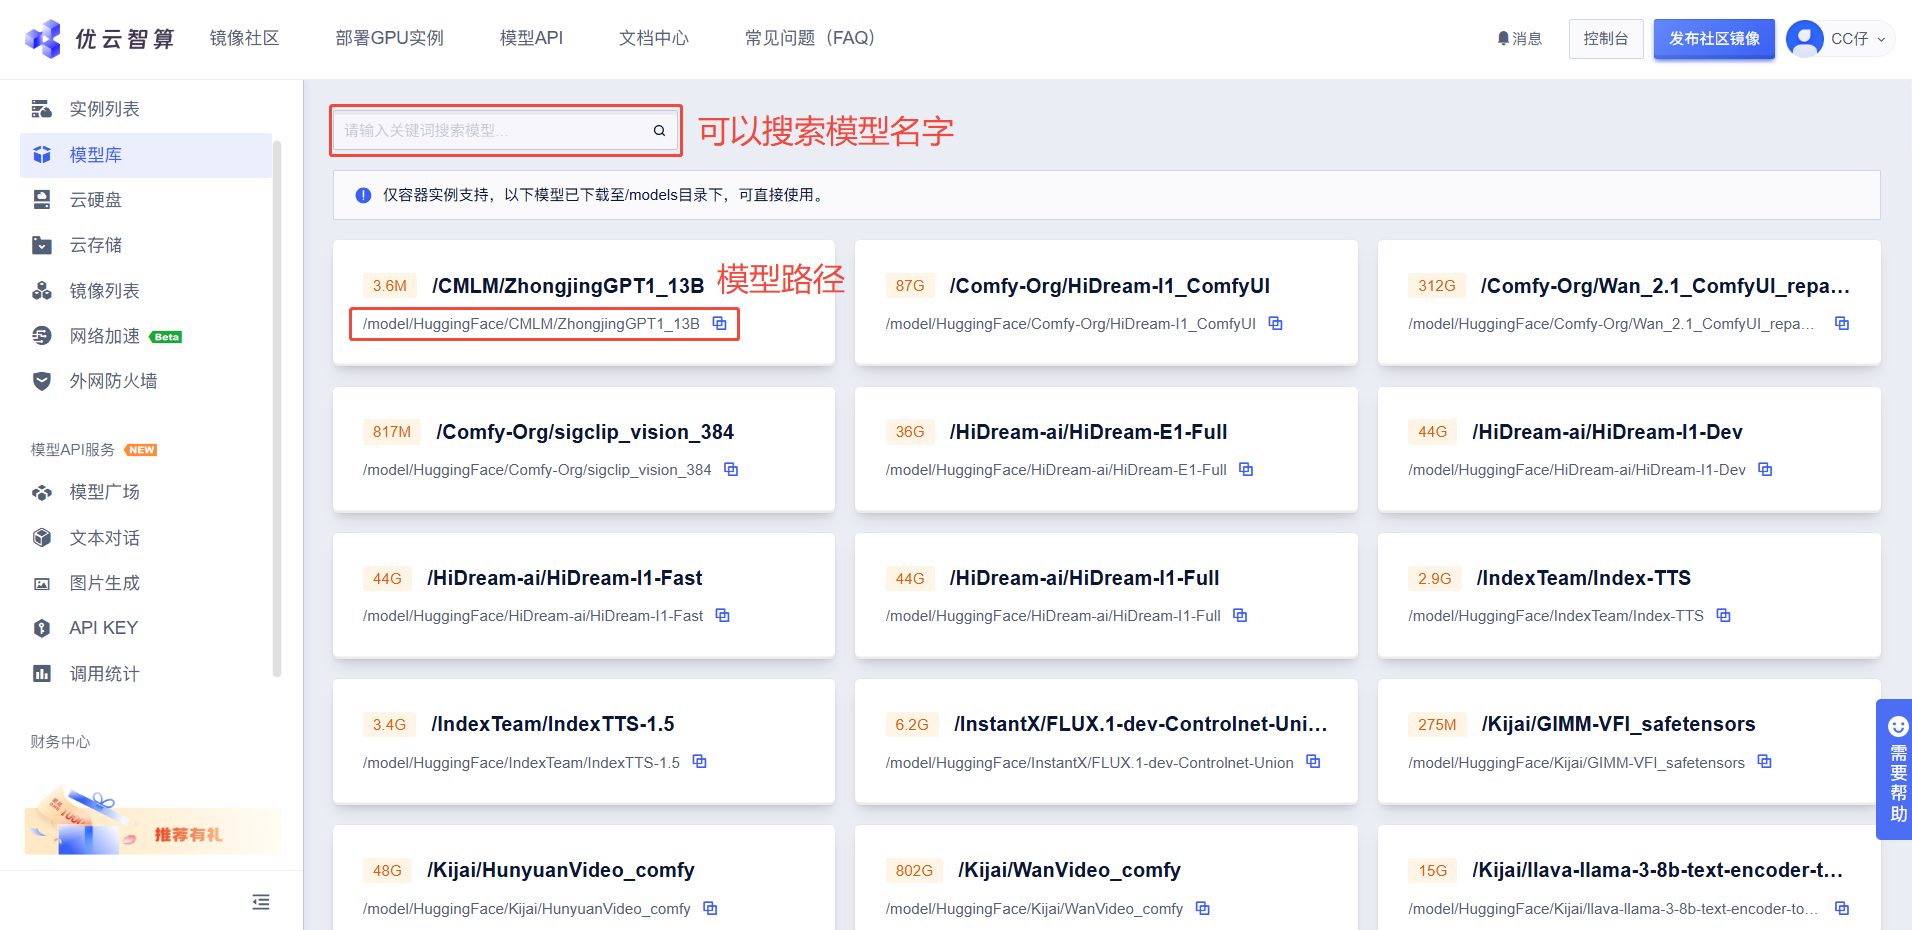
Task: Go to 模型API in top navigation
Action: (x=531, y=38)
